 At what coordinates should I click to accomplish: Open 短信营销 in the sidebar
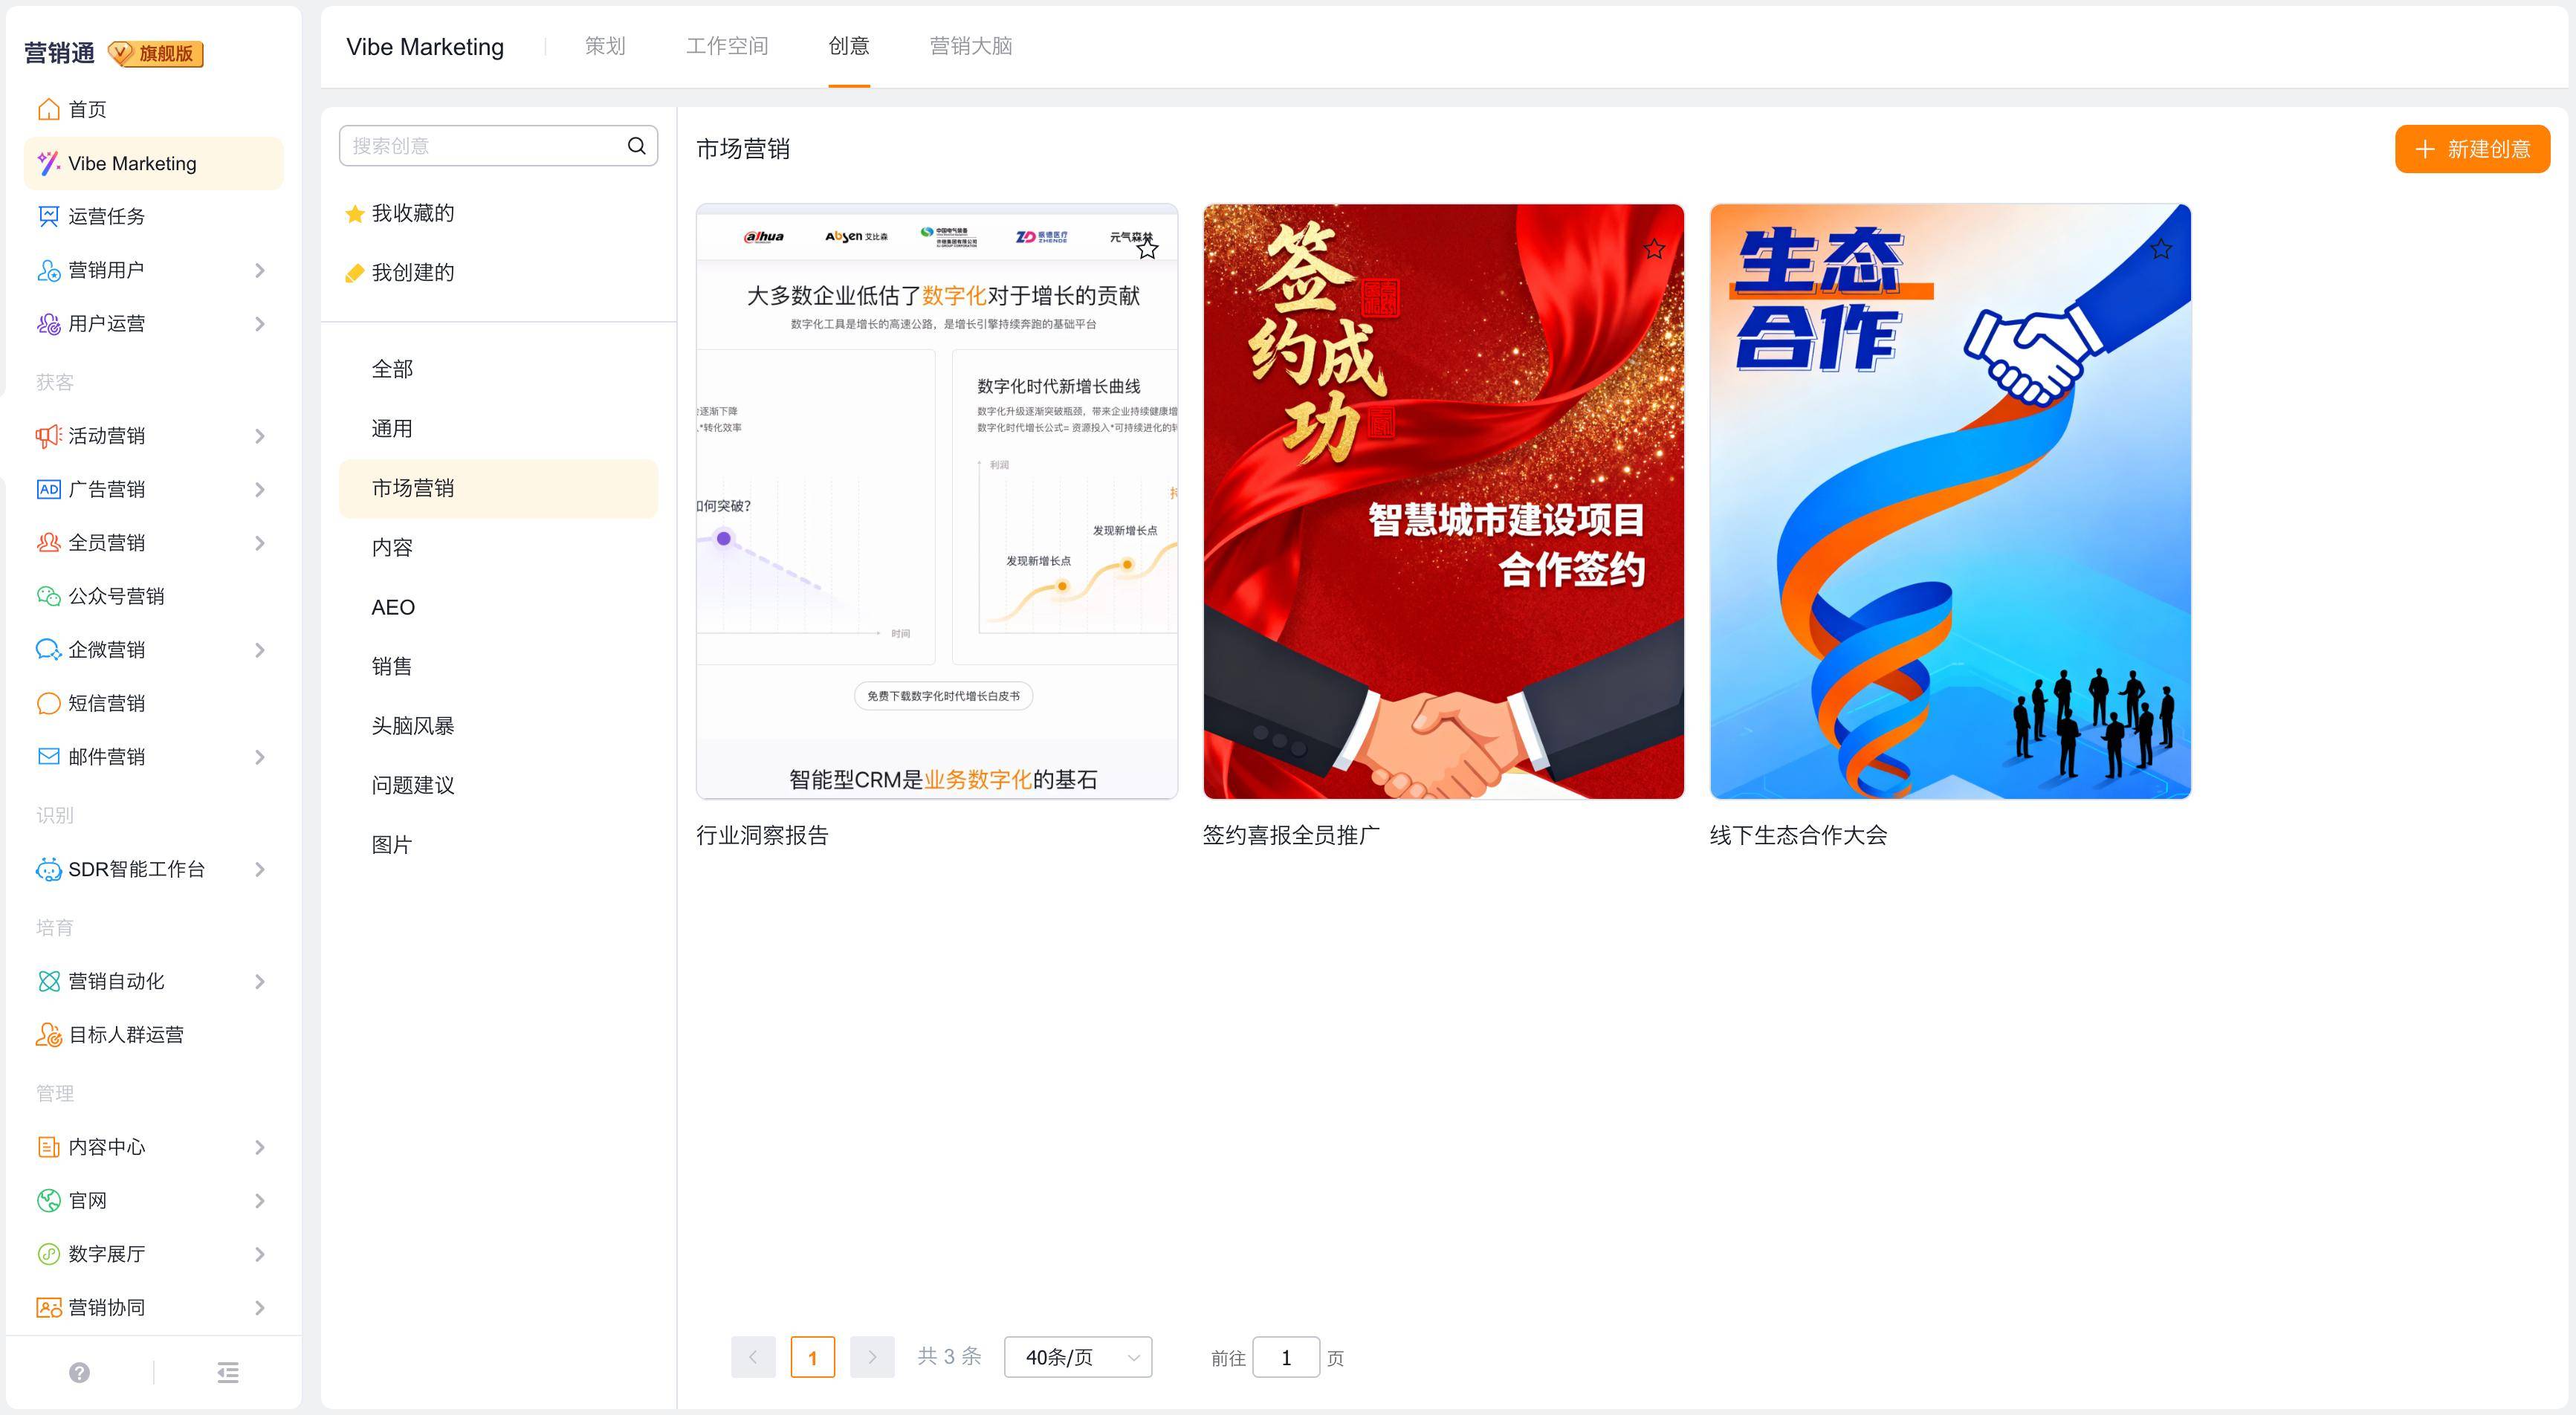(106, 703)
